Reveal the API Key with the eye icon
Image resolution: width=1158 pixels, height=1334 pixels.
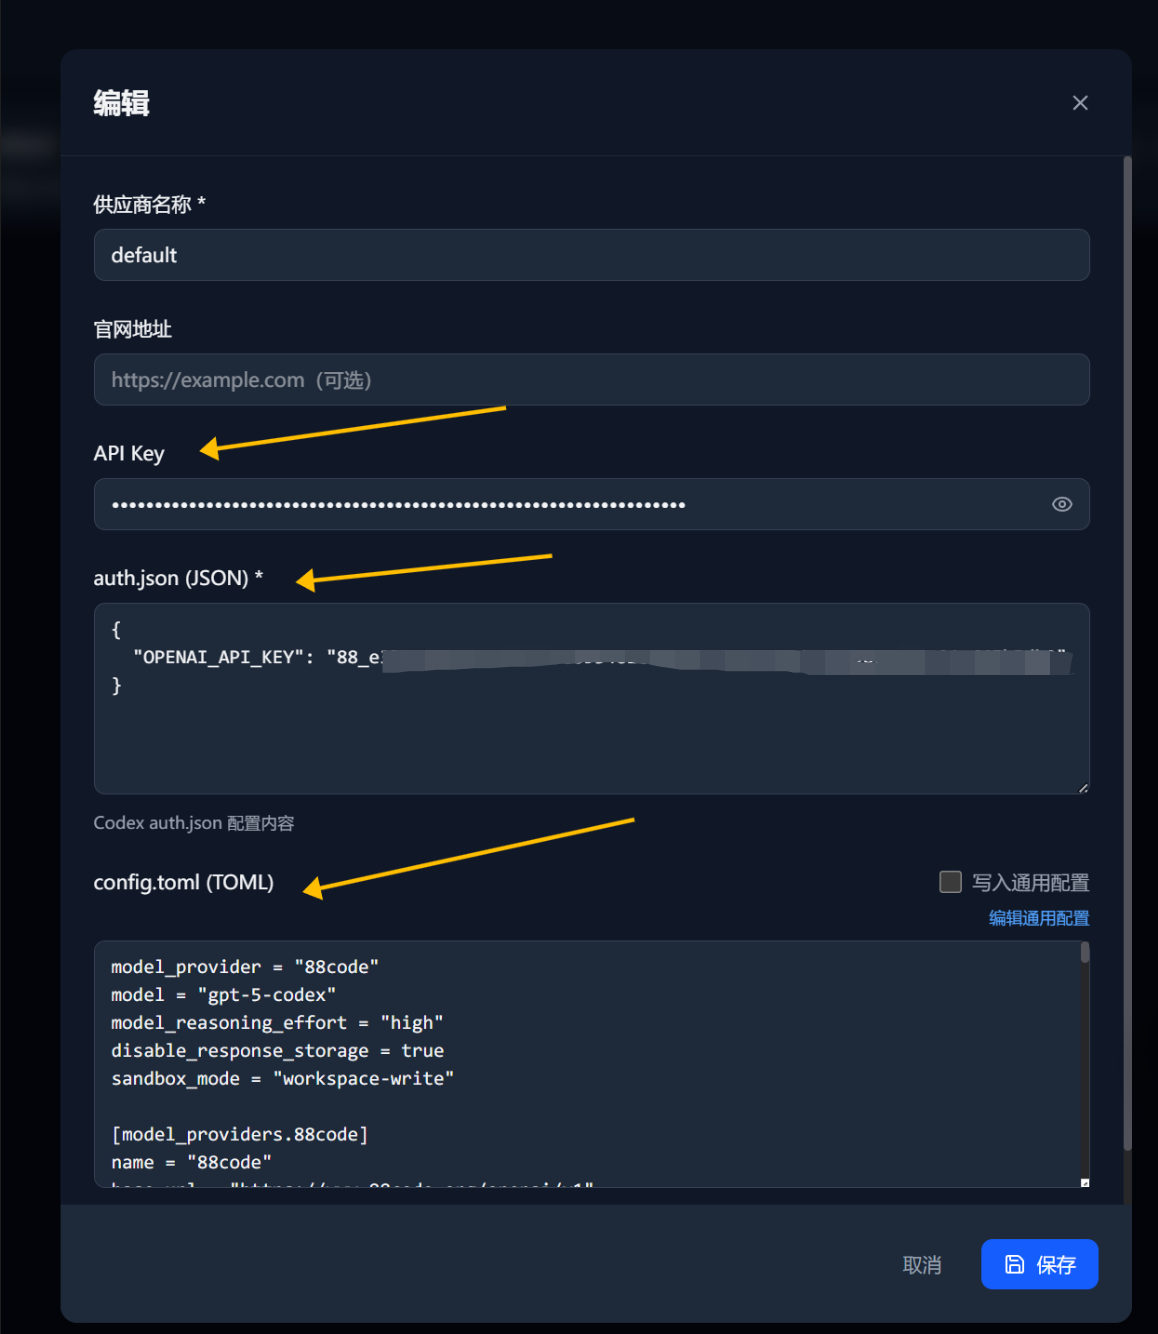coord(1062,504)
